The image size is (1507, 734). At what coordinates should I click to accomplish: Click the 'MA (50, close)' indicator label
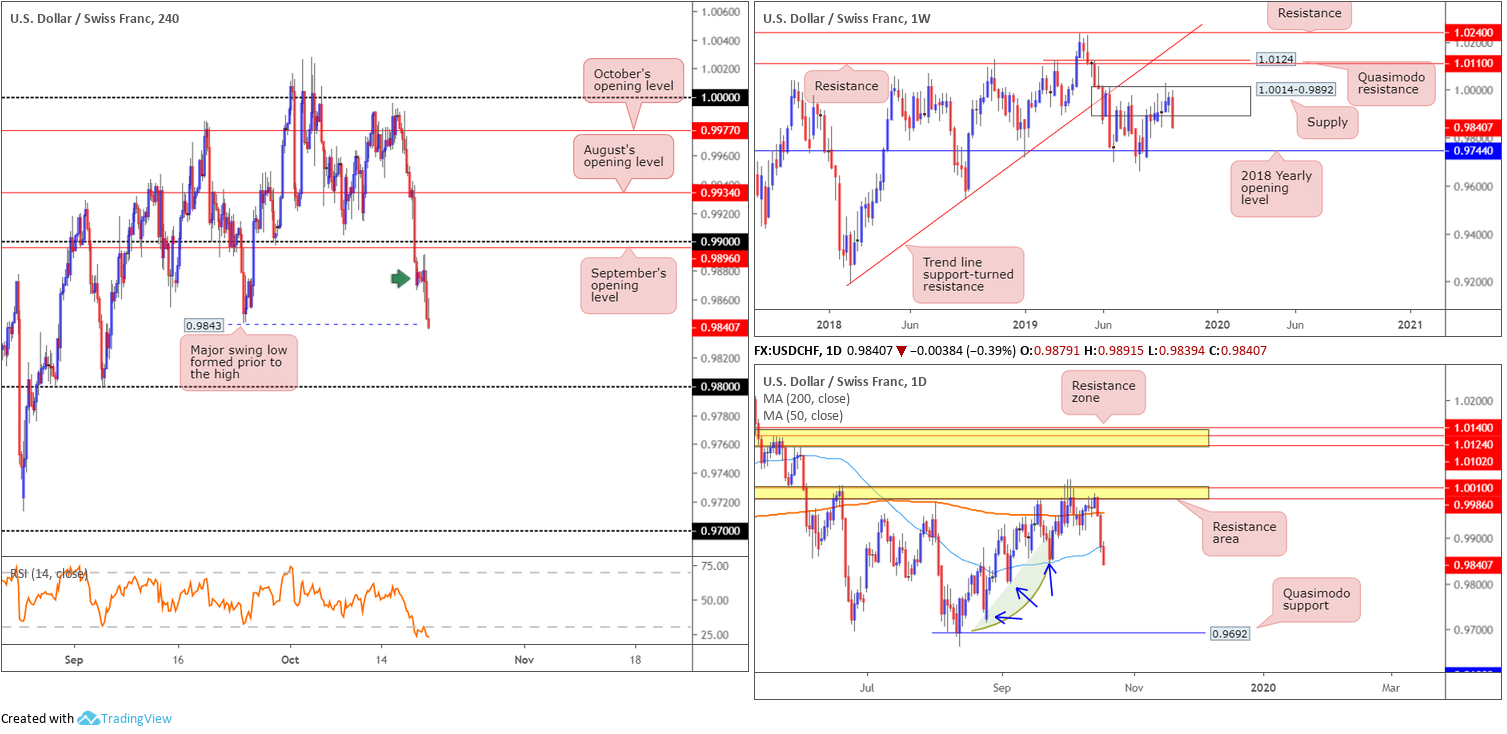[804, 415]
